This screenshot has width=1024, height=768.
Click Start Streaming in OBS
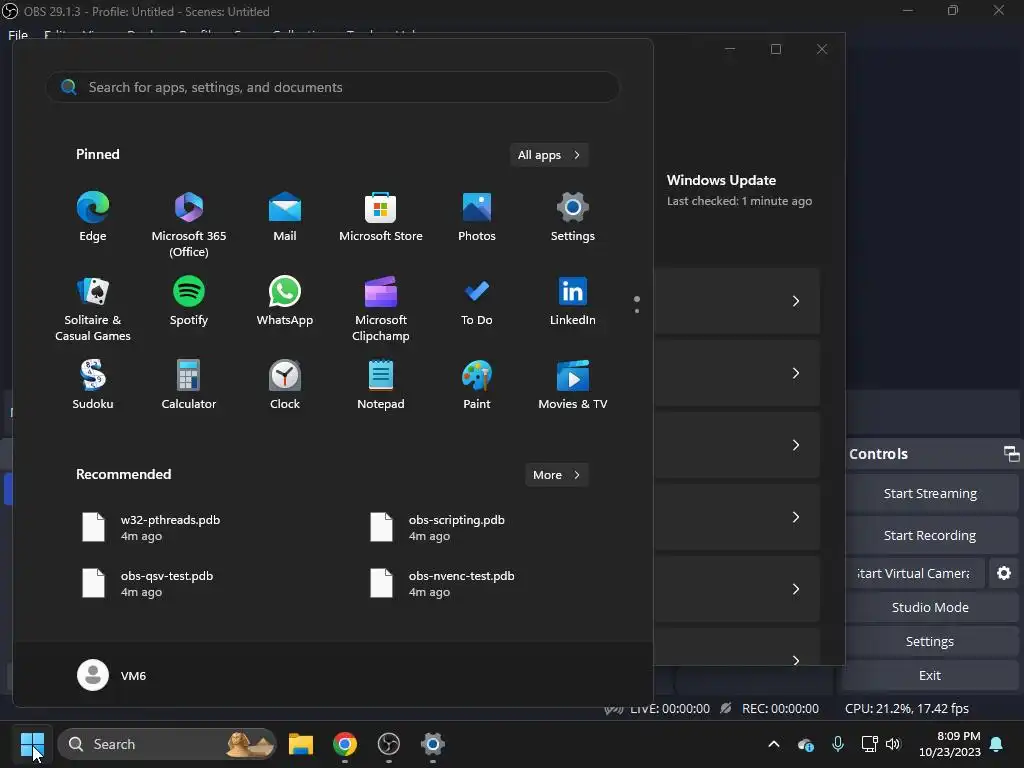click(930, 493)
